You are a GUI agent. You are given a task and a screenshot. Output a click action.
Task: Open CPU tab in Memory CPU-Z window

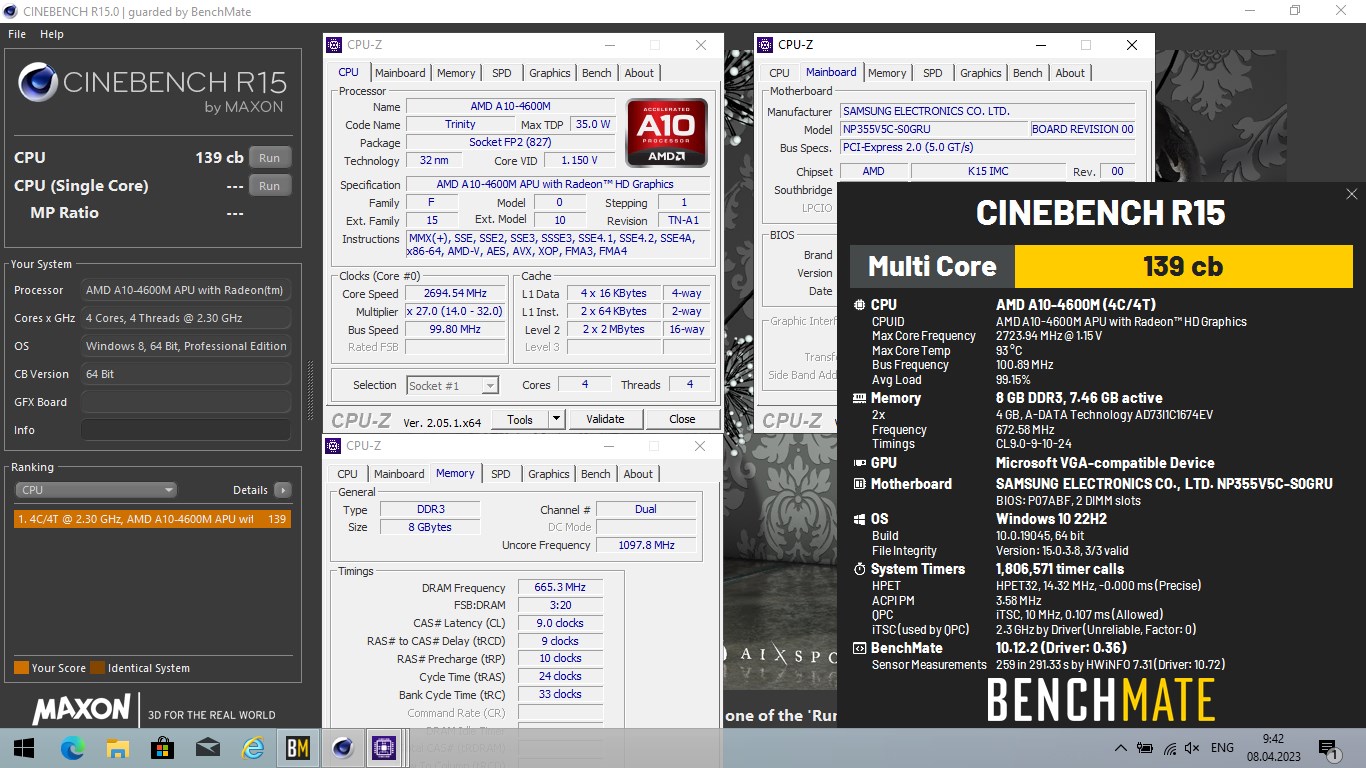[348, 474]
